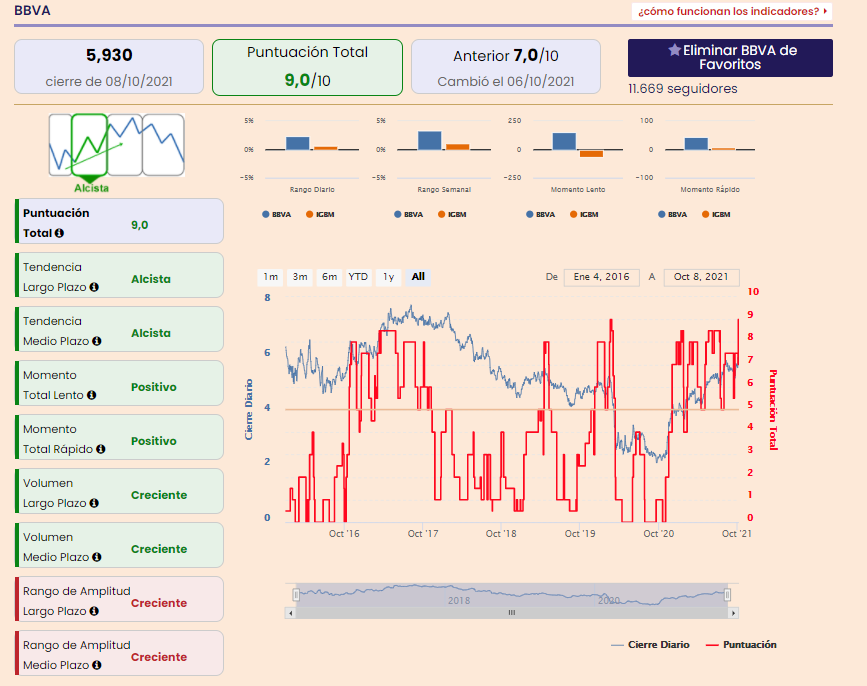Click the BBVA page title
Viewport: 867px width, 686px height.
(x=32, y=11)
